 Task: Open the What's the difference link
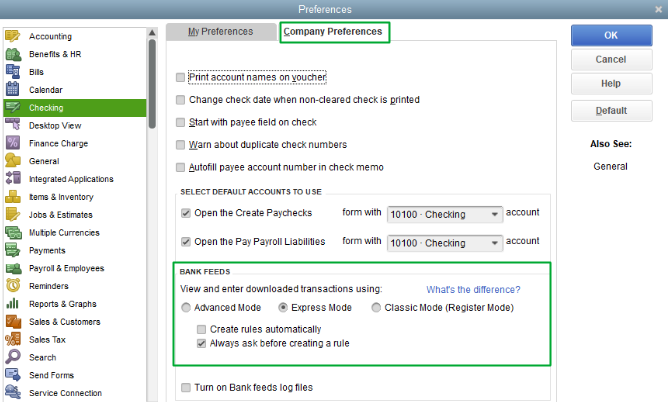[x=473, y=290]
